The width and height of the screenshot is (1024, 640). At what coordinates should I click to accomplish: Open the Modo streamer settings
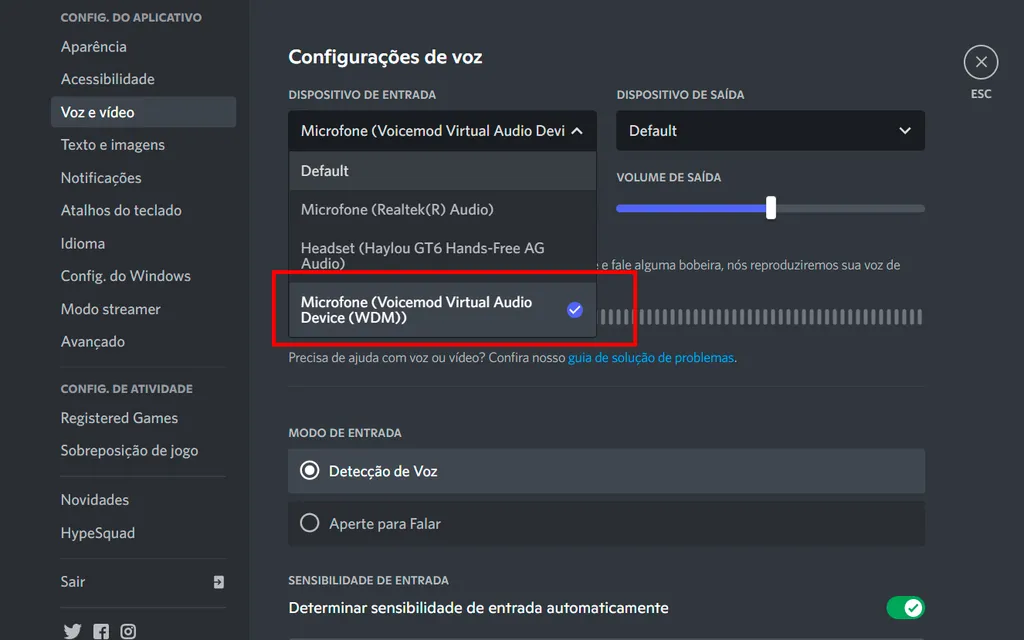[111, 308]
